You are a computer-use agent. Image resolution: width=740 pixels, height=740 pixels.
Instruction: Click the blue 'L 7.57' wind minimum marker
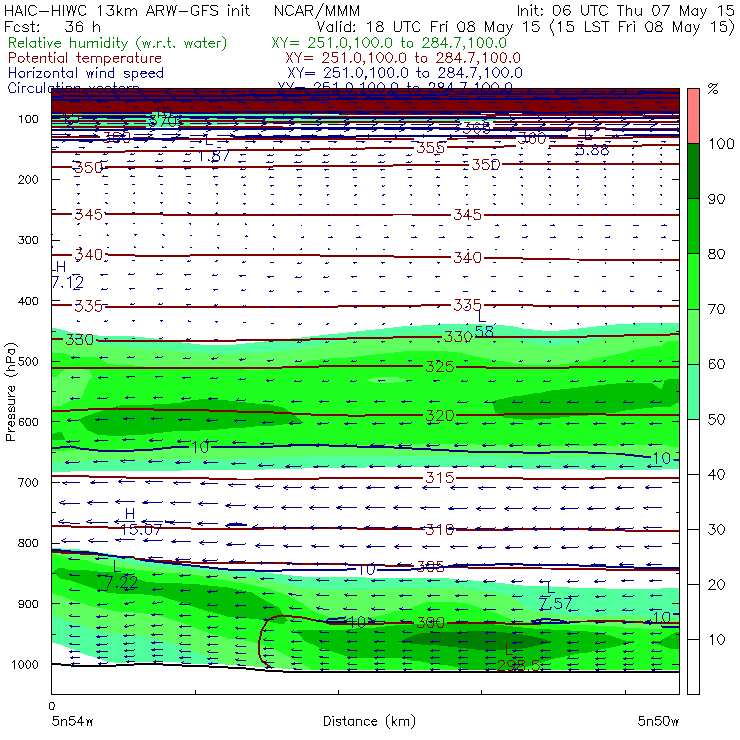coord(555,596)
